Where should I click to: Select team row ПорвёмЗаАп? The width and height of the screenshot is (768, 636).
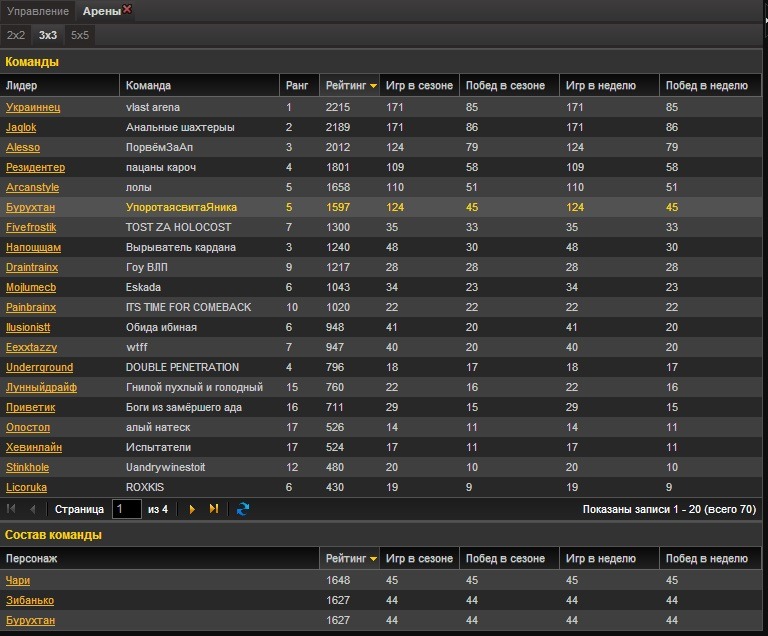pos(381,147)
